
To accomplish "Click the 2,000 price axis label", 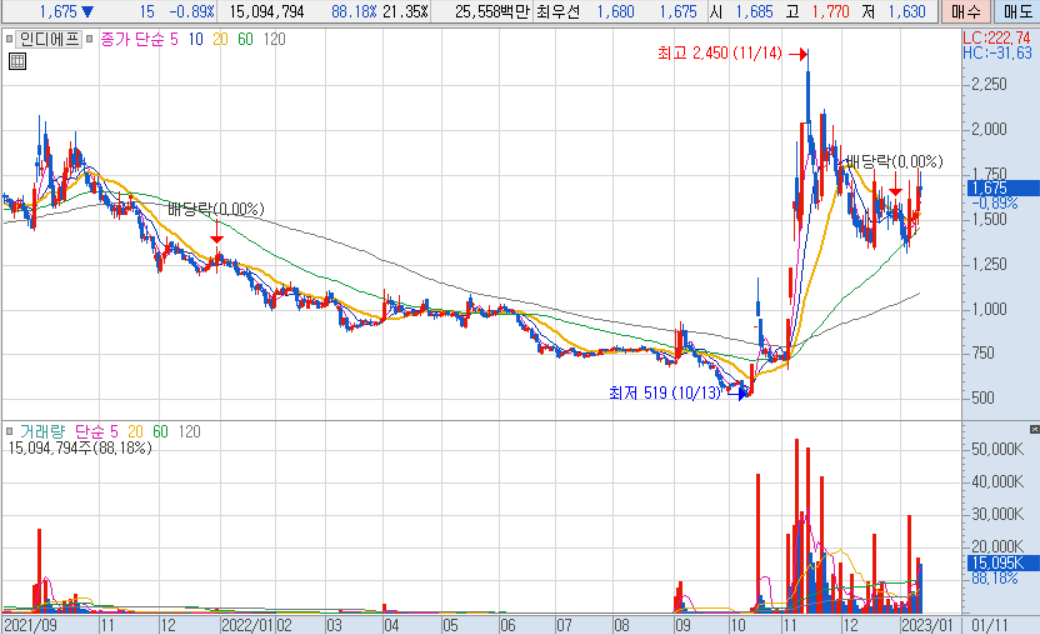I will 989,129.
